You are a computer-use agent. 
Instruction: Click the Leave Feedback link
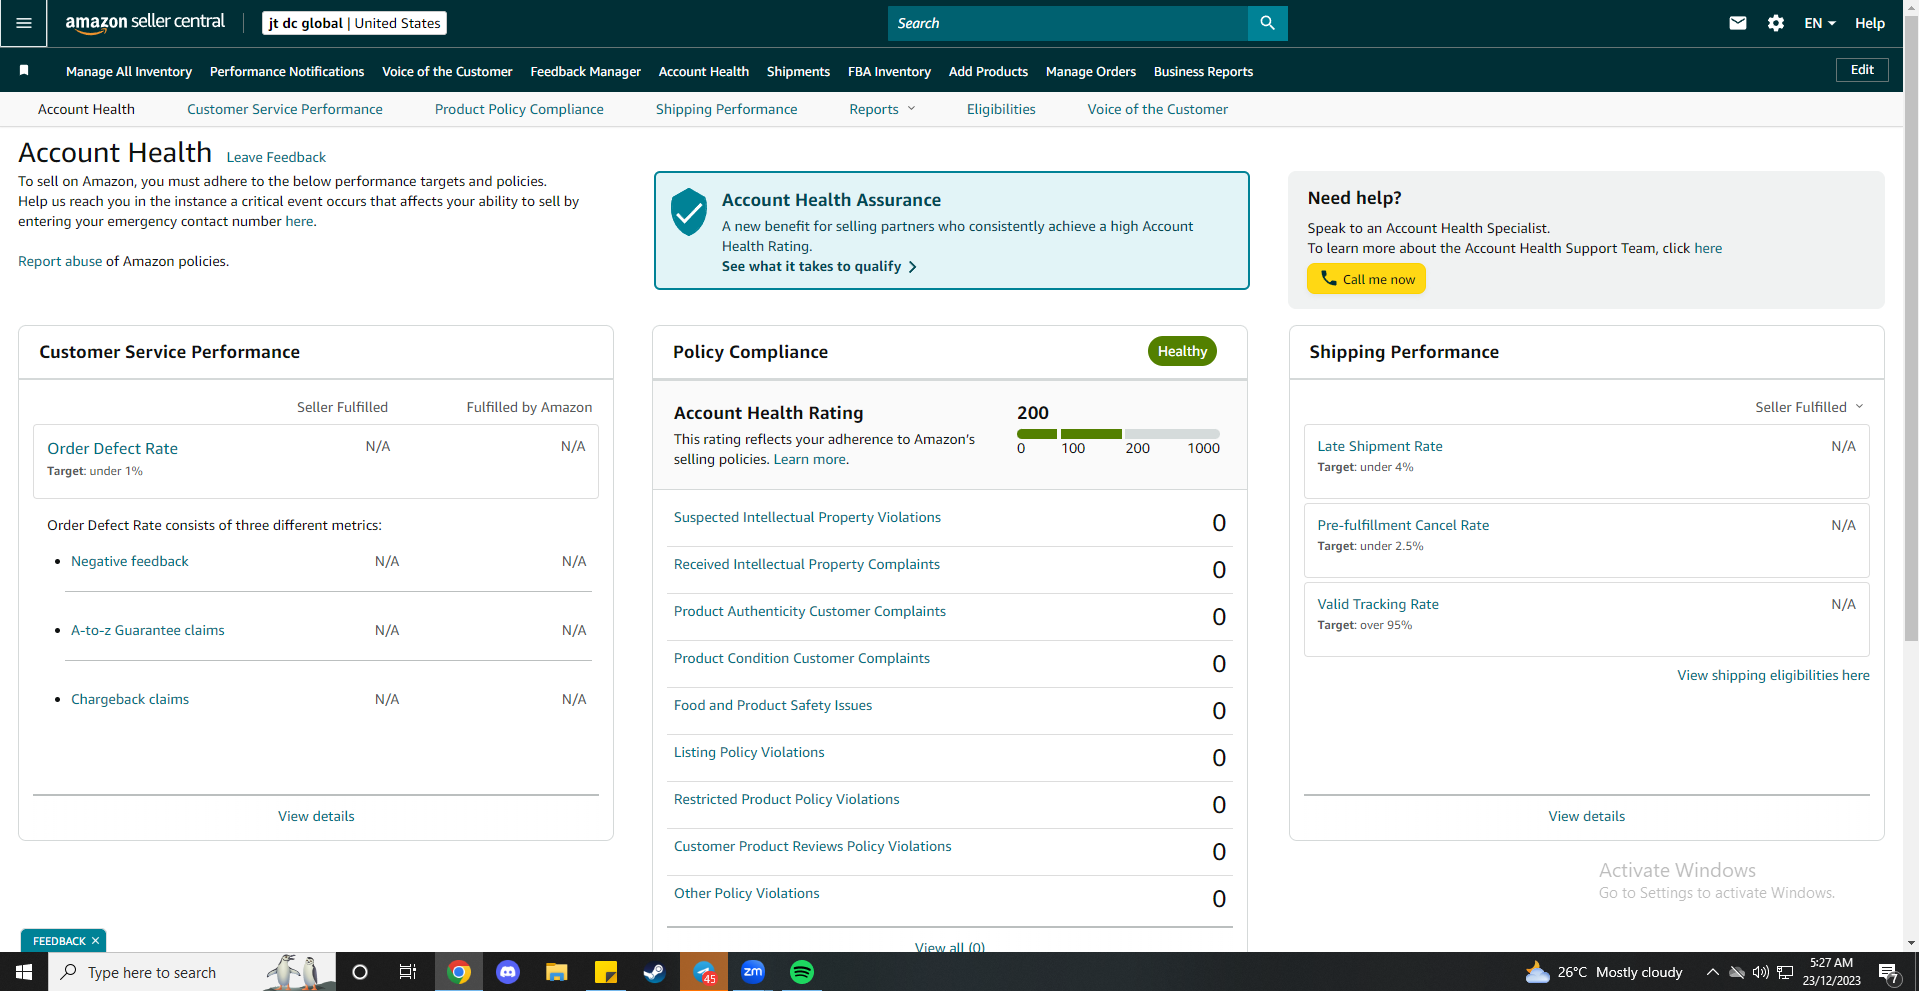click(276, 157)
